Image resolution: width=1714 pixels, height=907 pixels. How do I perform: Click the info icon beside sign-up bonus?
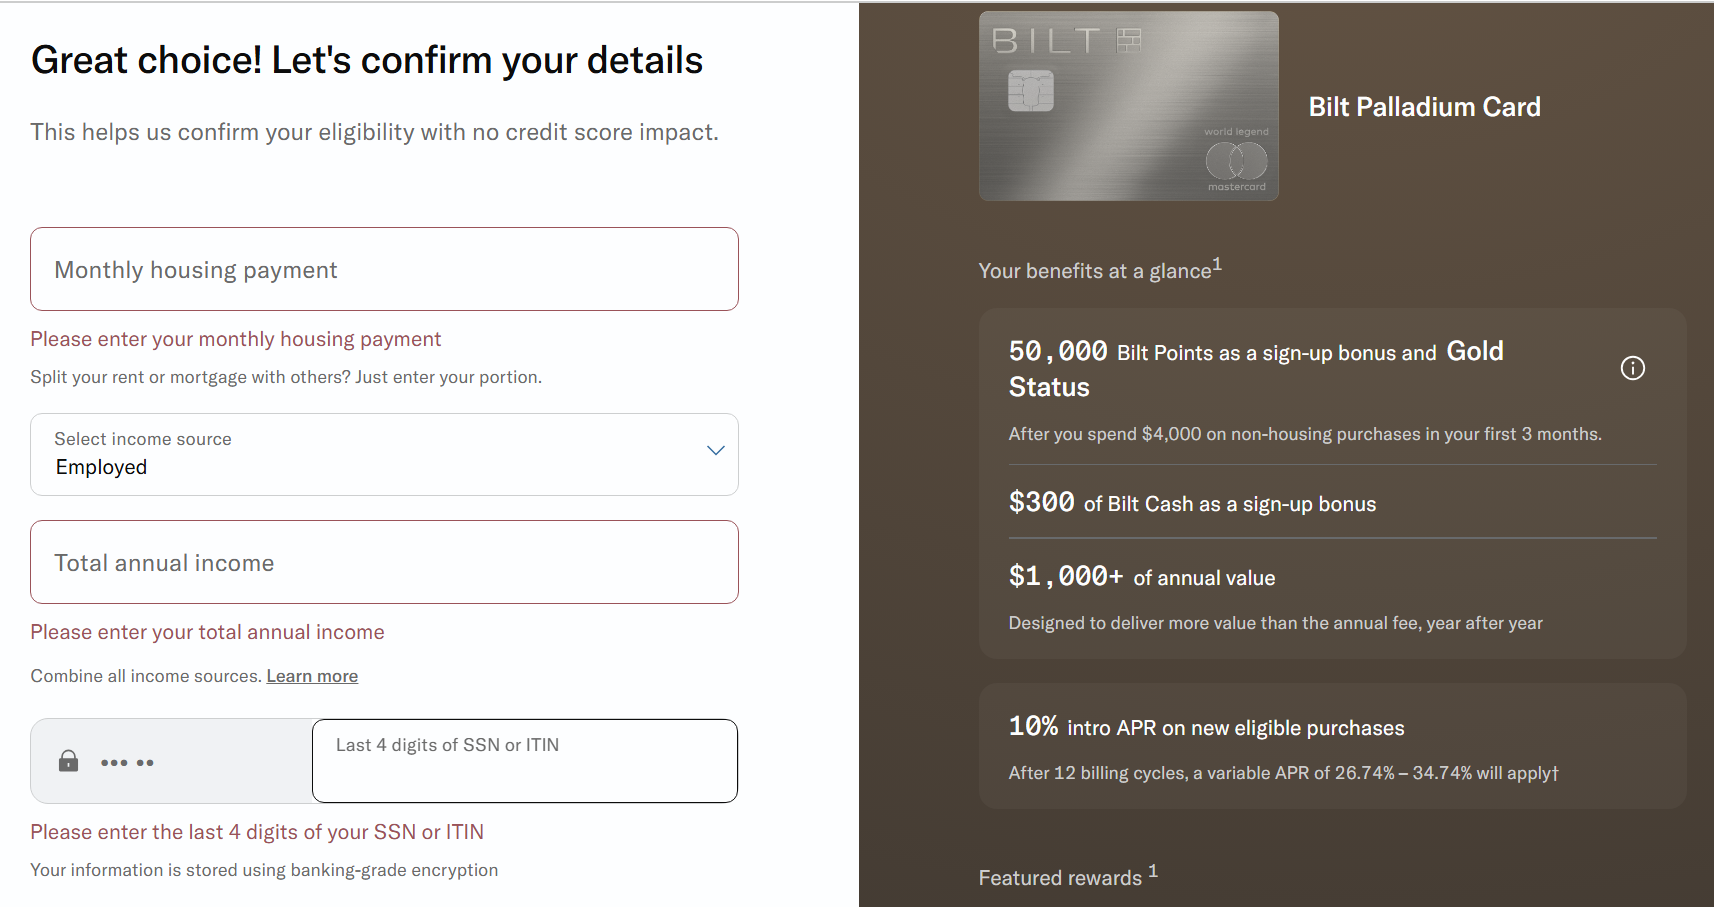pos(1632,368)
